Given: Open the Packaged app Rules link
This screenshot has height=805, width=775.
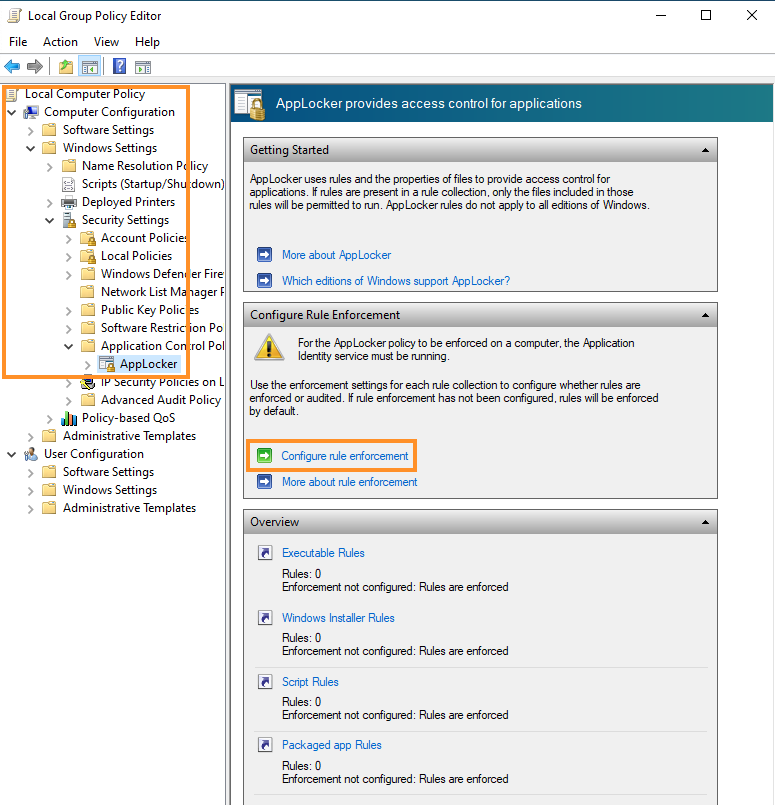Looking at the screenshot, I should 332,745.
